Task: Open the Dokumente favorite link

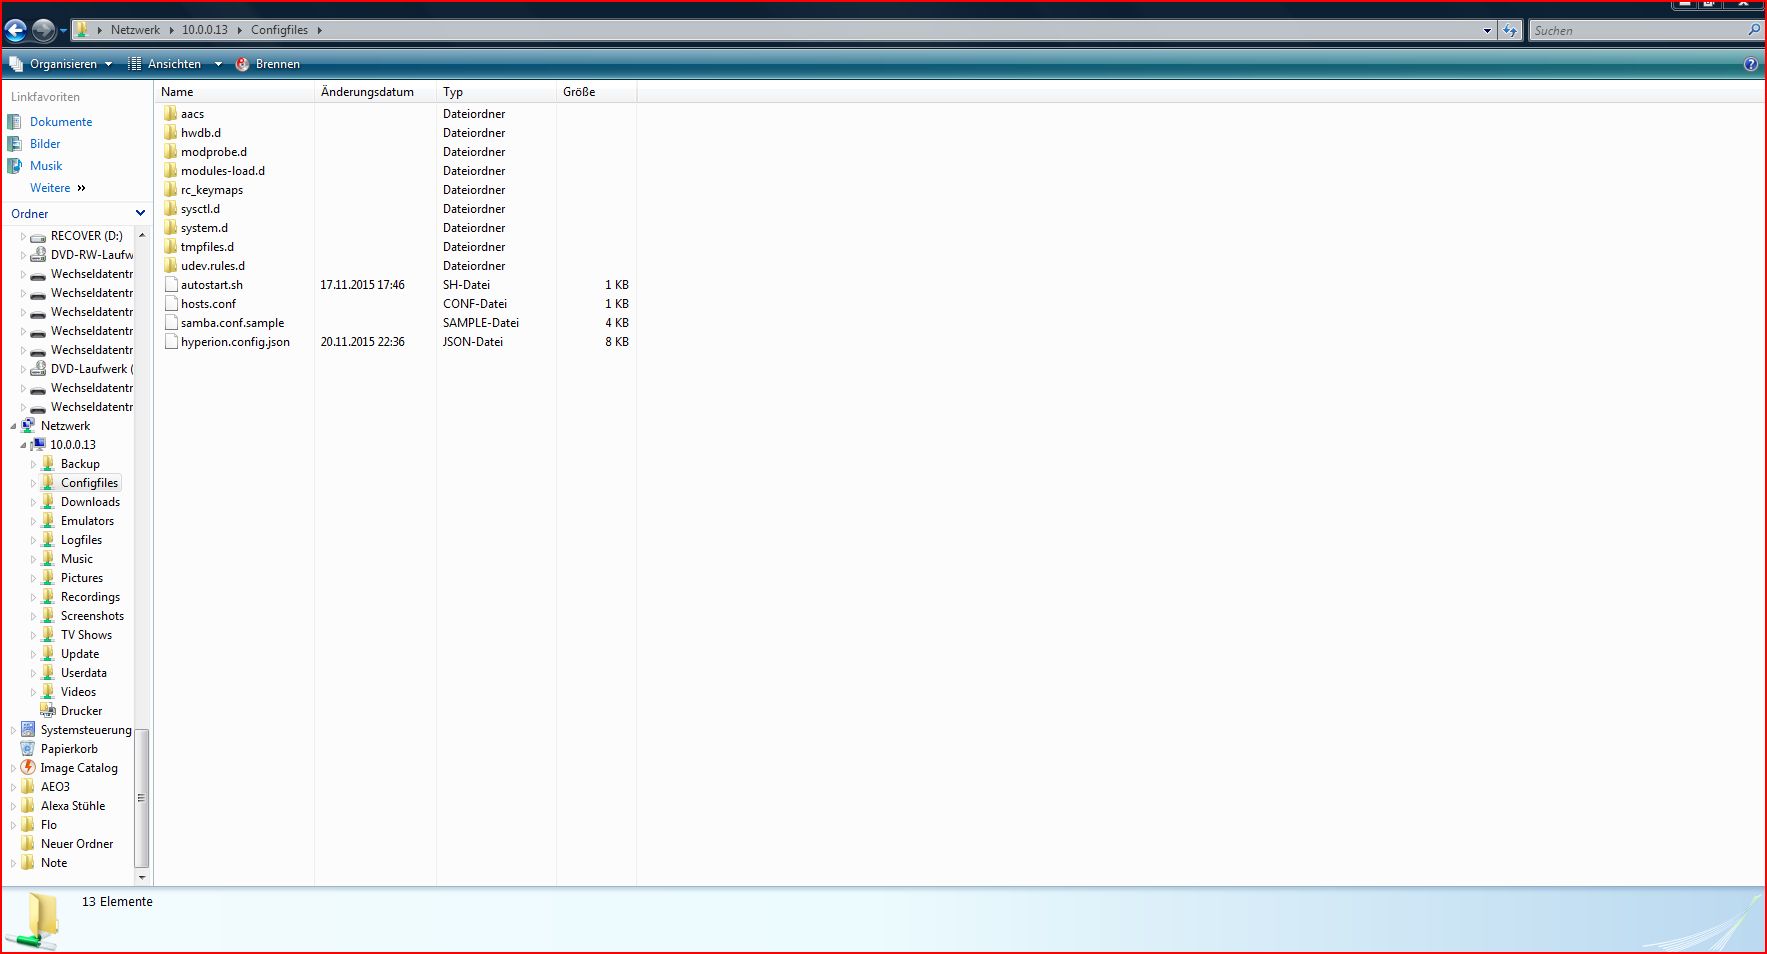Action: point(60,122)
